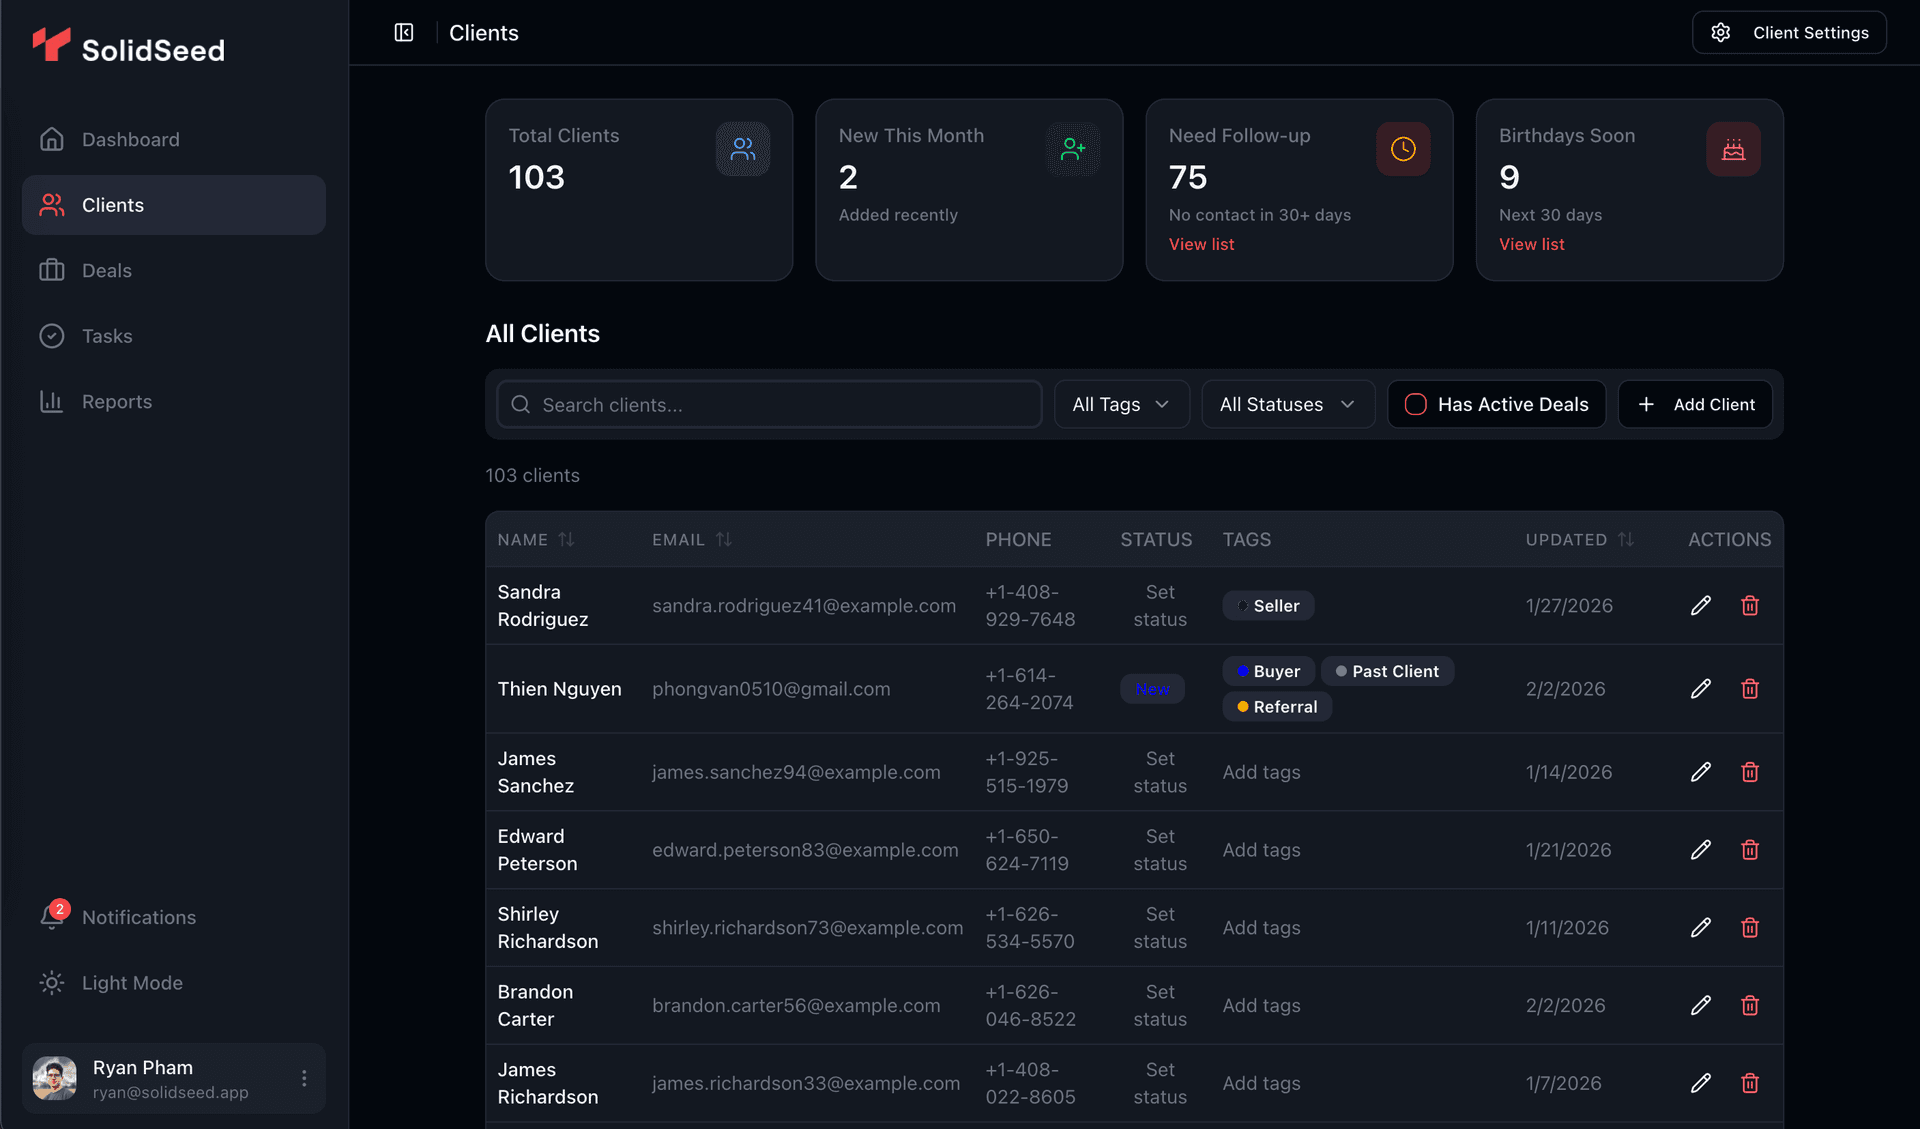
Task: Open the Dashboard from the sidebar
Action: click(x=130, y=139)
